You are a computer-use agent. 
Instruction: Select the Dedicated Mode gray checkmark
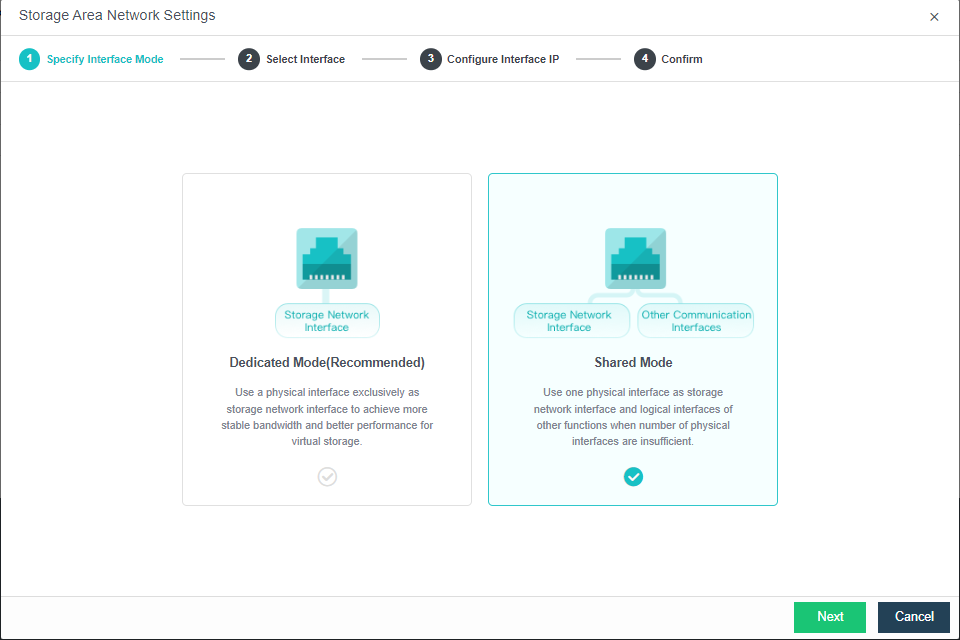pos(327,477)
